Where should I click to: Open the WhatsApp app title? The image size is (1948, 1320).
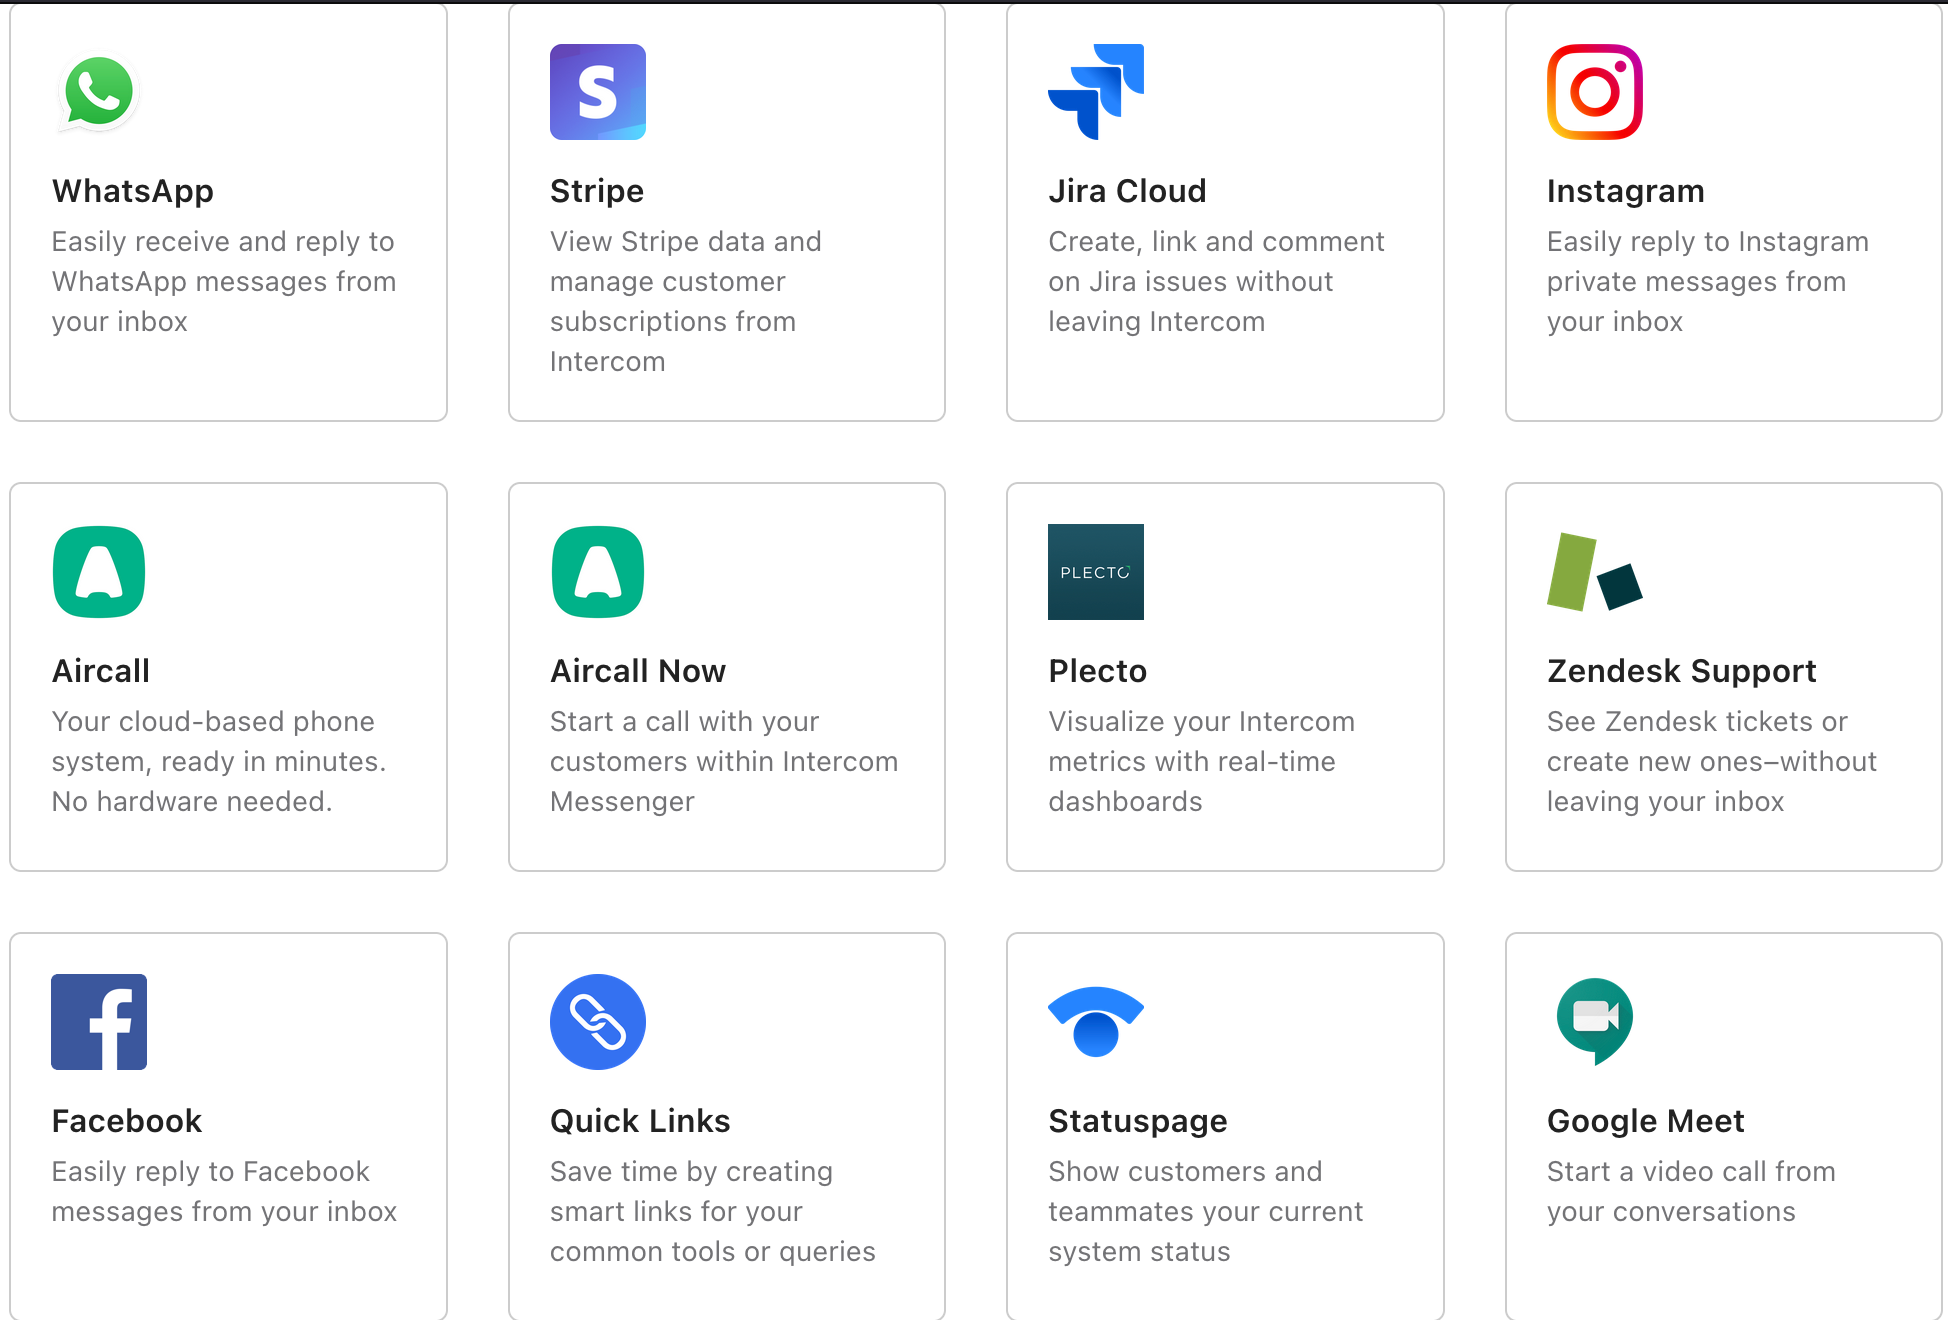(x=133, y=191)
